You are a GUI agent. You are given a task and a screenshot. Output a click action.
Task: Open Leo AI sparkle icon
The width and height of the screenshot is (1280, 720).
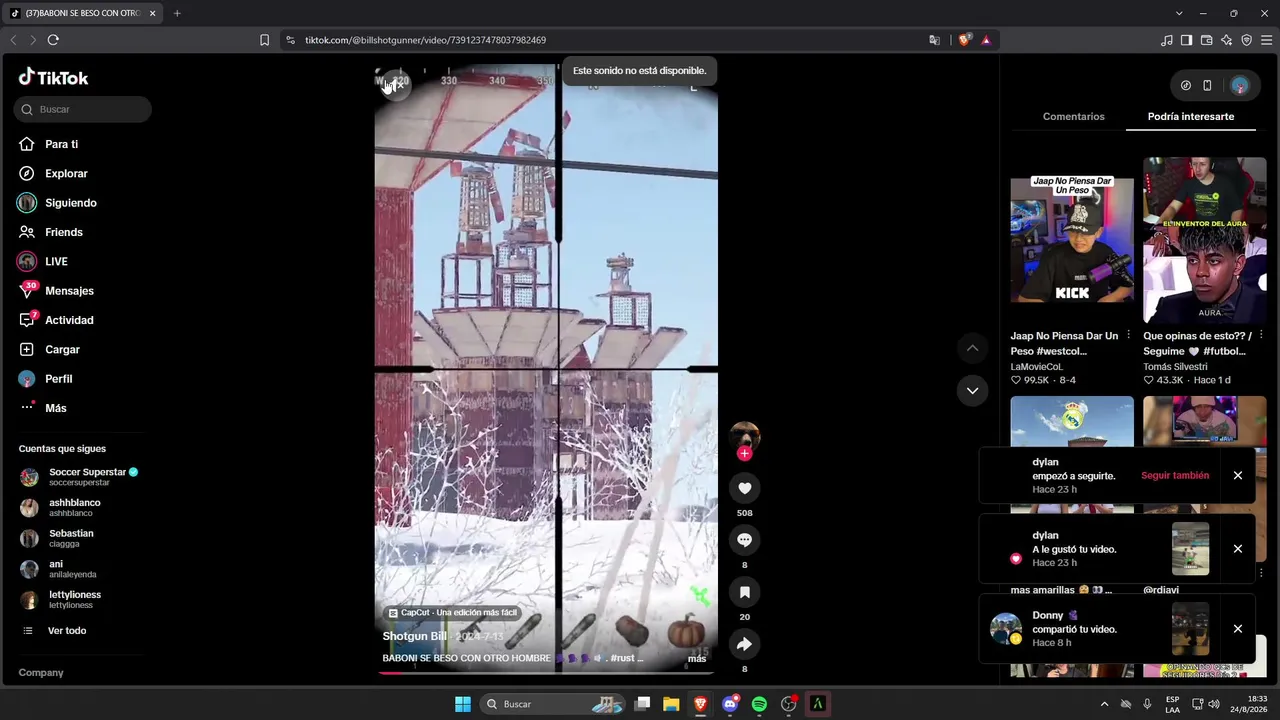(x=1226, y=40)
